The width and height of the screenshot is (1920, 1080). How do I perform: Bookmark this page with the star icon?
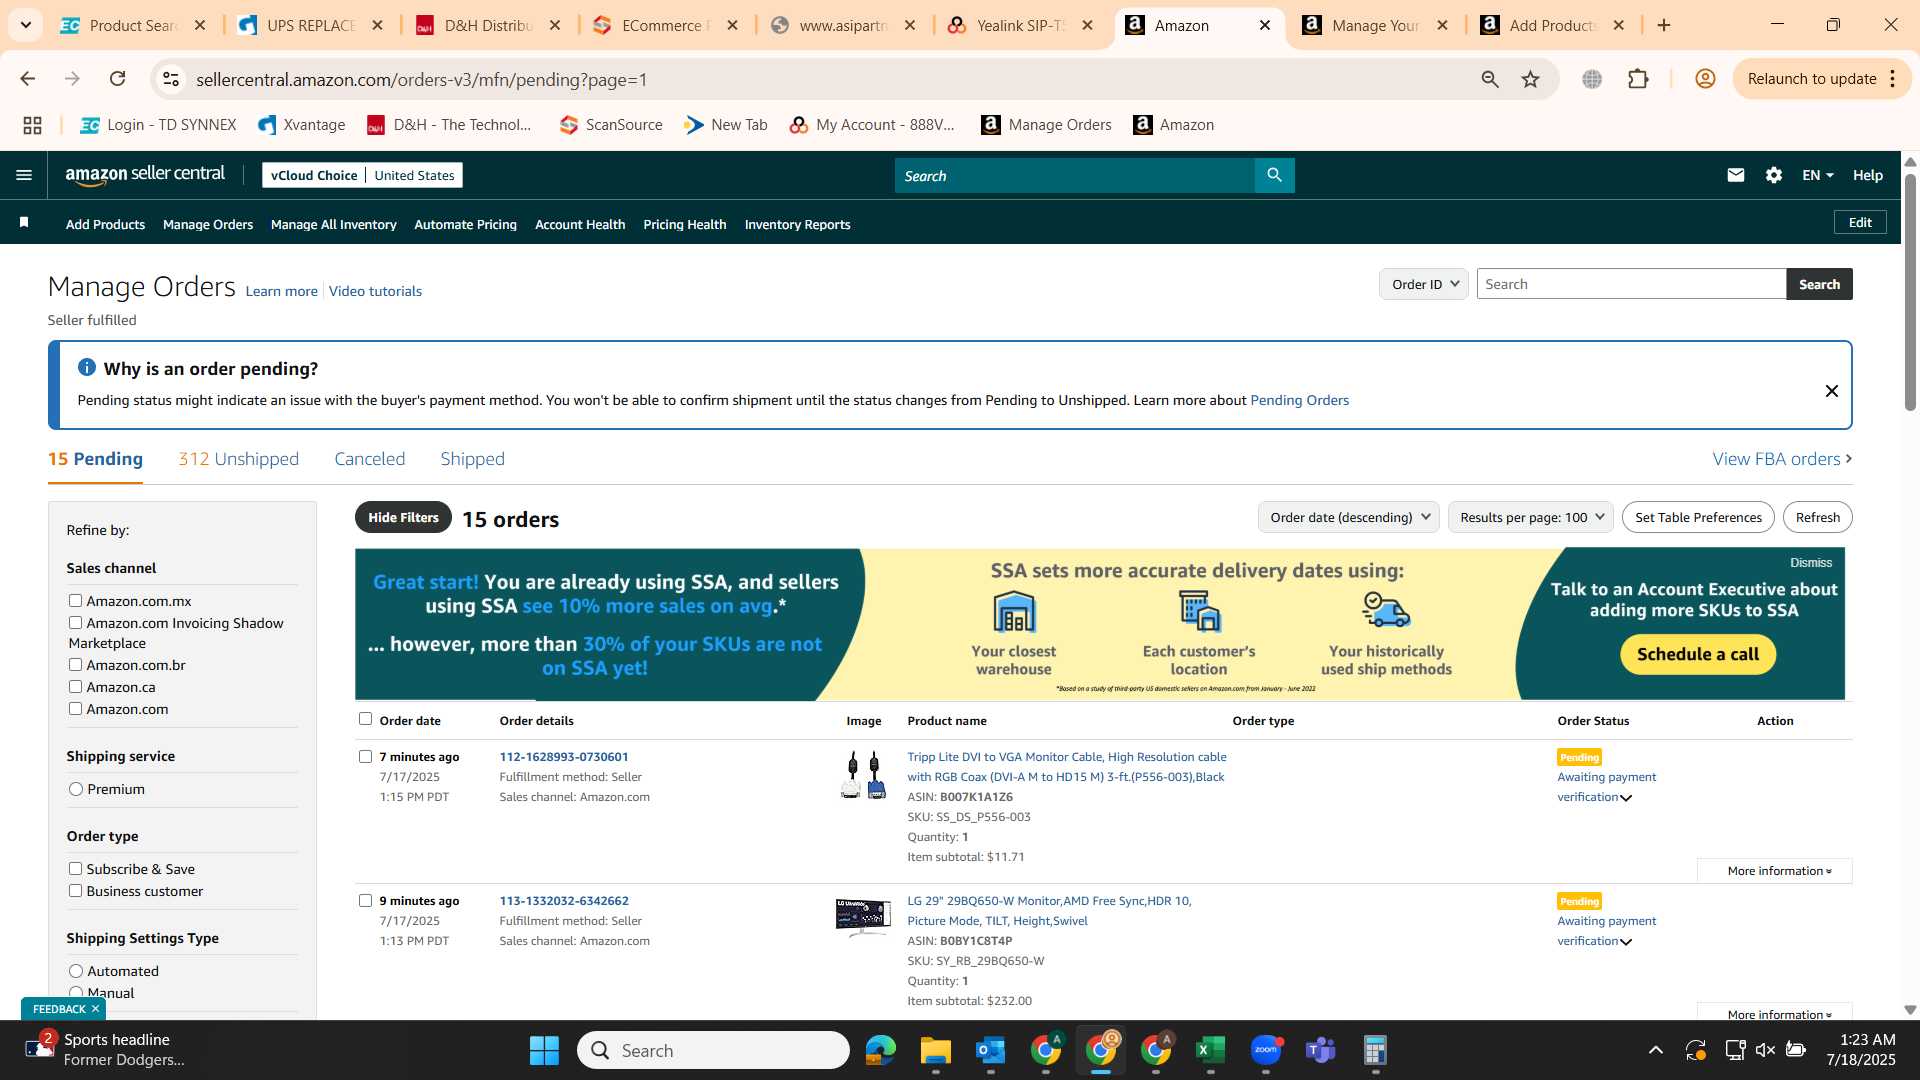[1531, 79]
